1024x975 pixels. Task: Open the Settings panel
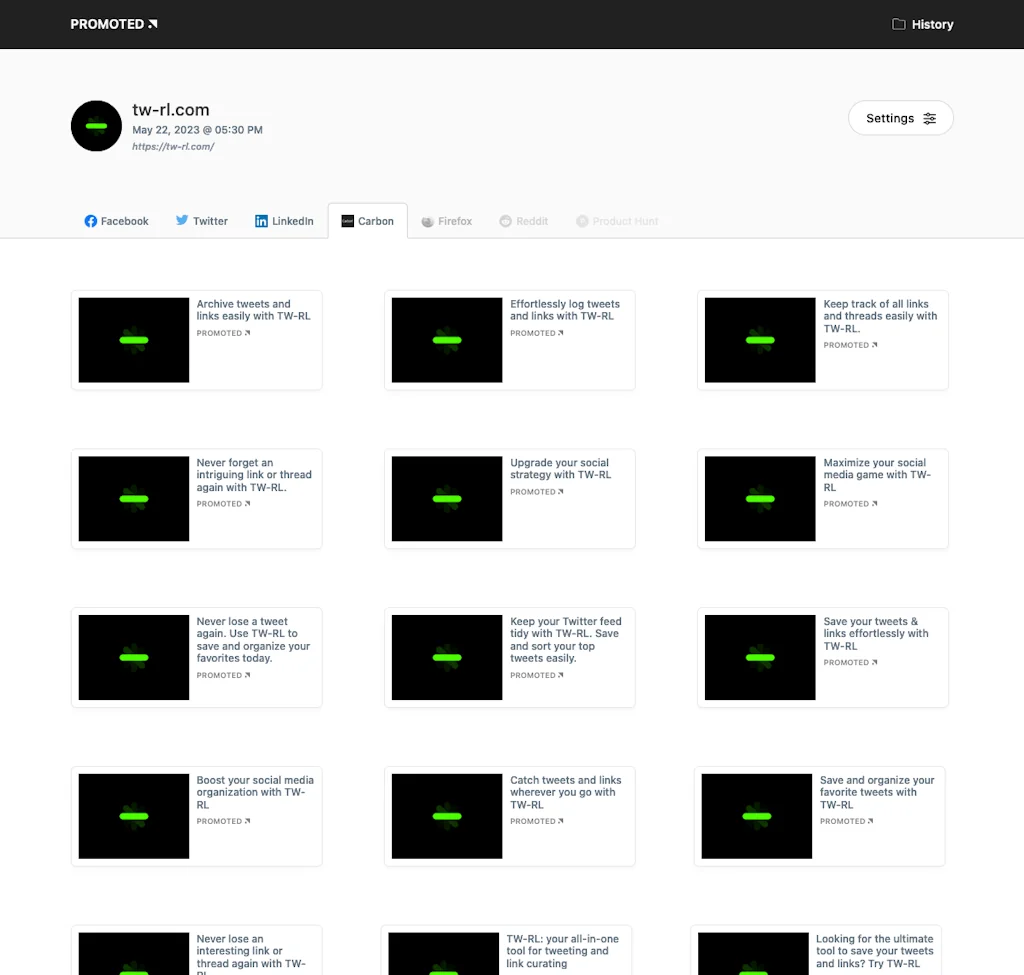coord(900,118)
